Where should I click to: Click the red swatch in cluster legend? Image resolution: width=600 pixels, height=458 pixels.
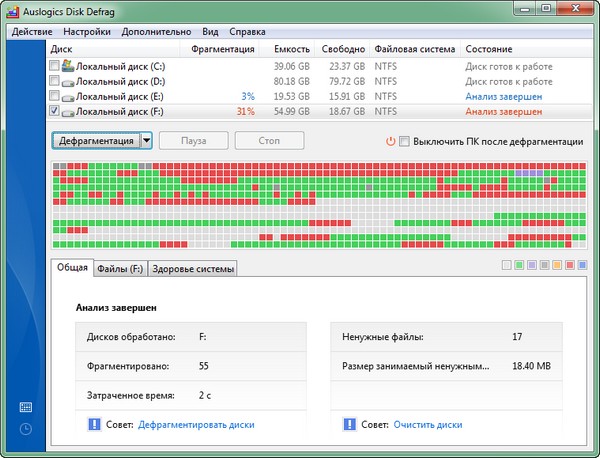tap(570, 266)
